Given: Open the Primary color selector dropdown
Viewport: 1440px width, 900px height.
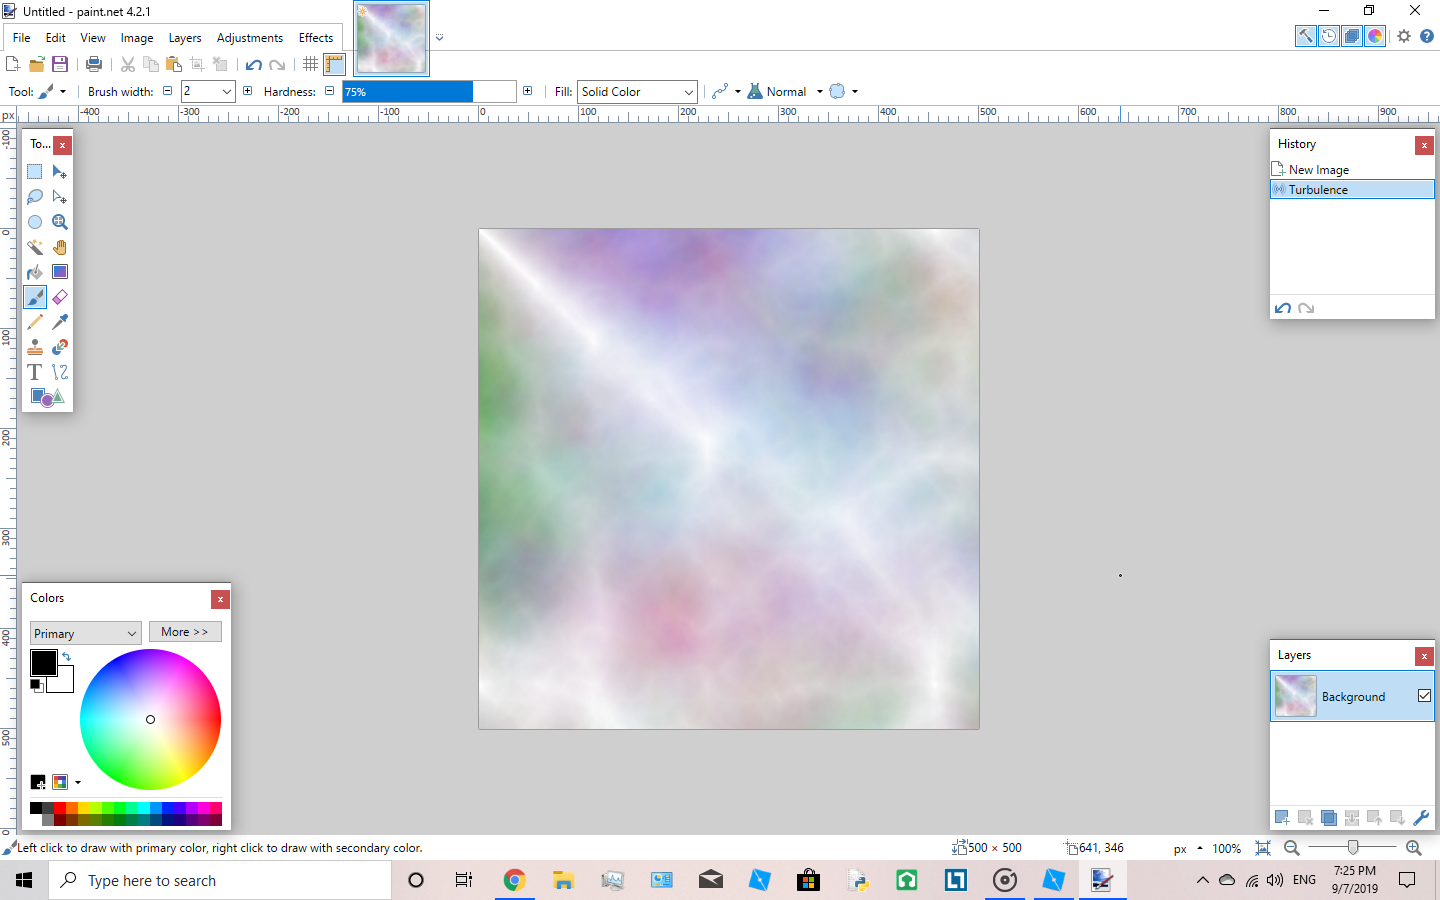Looking at the screenshot, I should pyautogui.click(x=84, y=632).
